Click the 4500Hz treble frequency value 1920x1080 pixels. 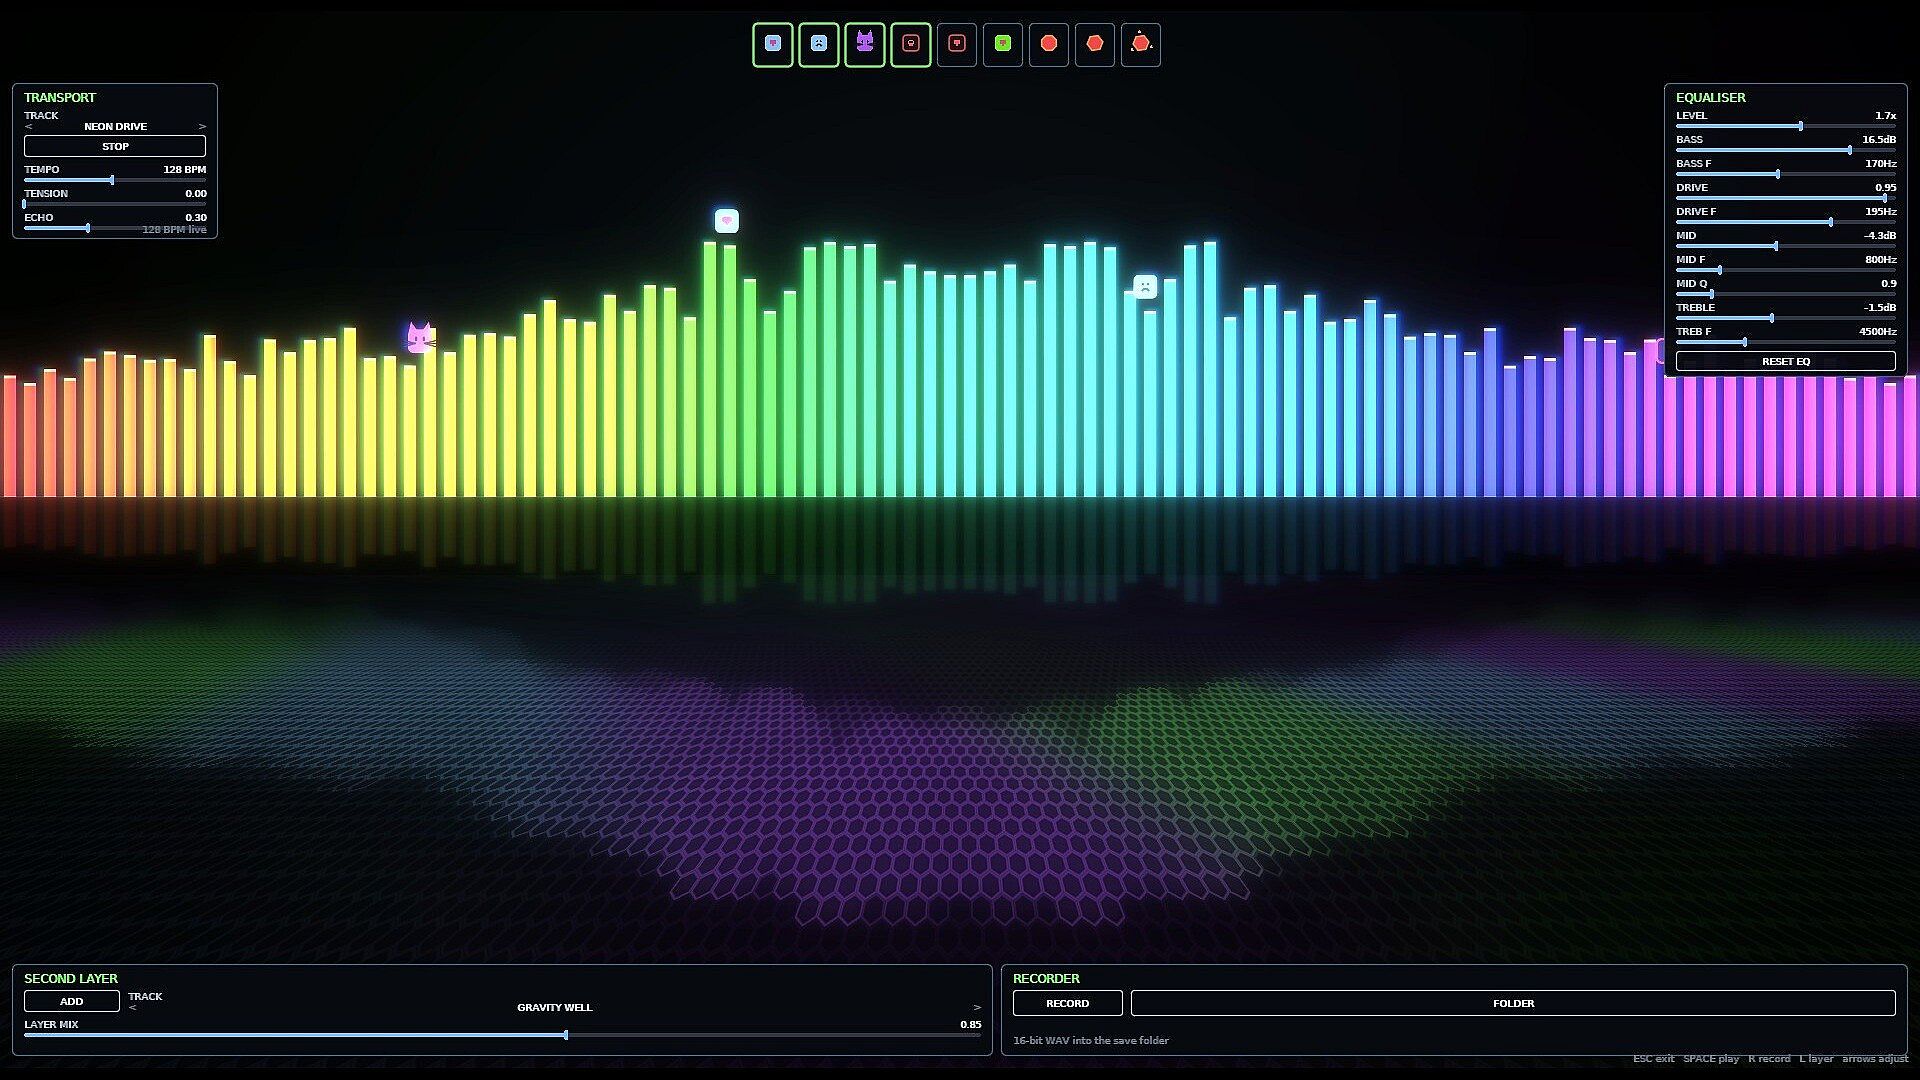[x=1878, y=332]
